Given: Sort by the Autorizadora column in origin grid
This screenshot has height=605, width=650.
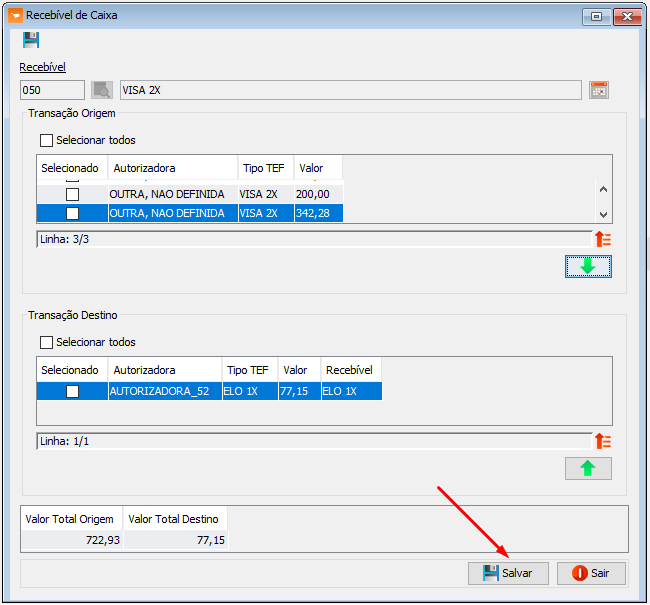Looking at the screenshot, I should pos(172,168).
